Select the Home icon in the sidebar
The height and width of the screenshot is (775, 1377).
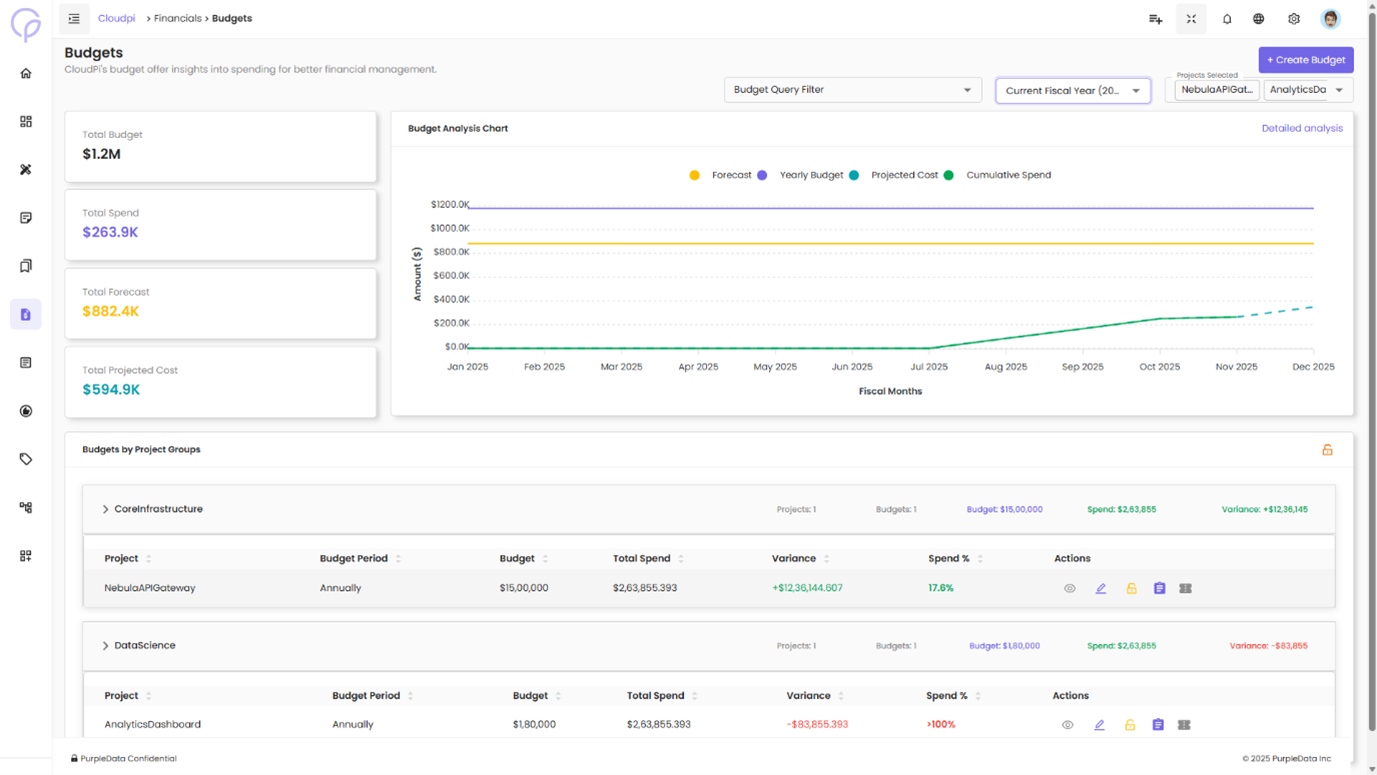(25, 72)
